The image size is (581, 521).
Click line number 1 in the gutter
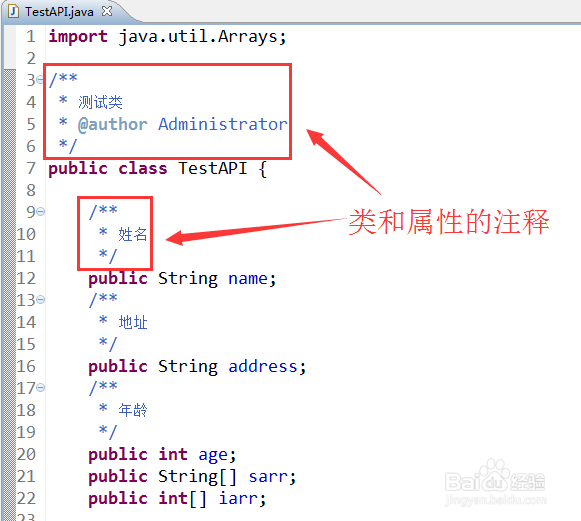click(x=31, y=37)
